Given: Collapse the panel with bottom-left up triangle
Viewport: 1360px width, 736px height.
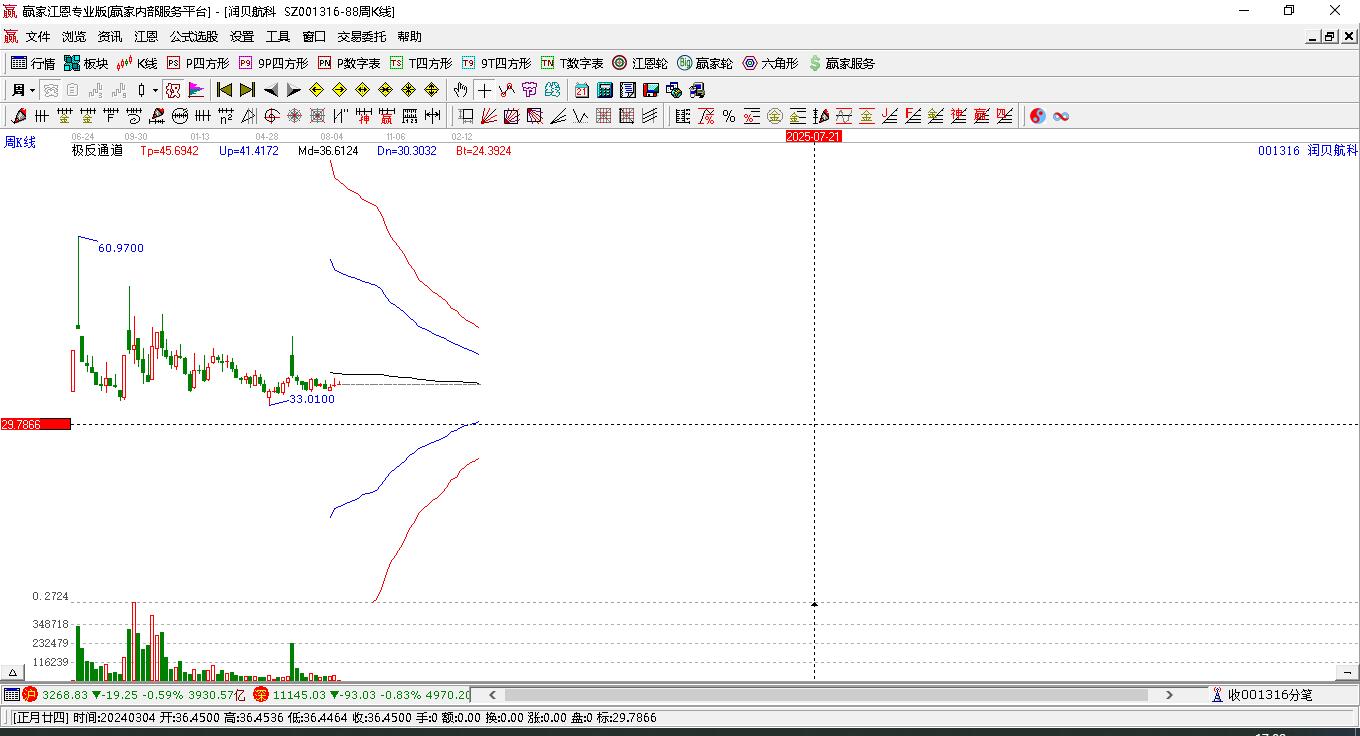Looking at the screenshot, I should (13, 672).
